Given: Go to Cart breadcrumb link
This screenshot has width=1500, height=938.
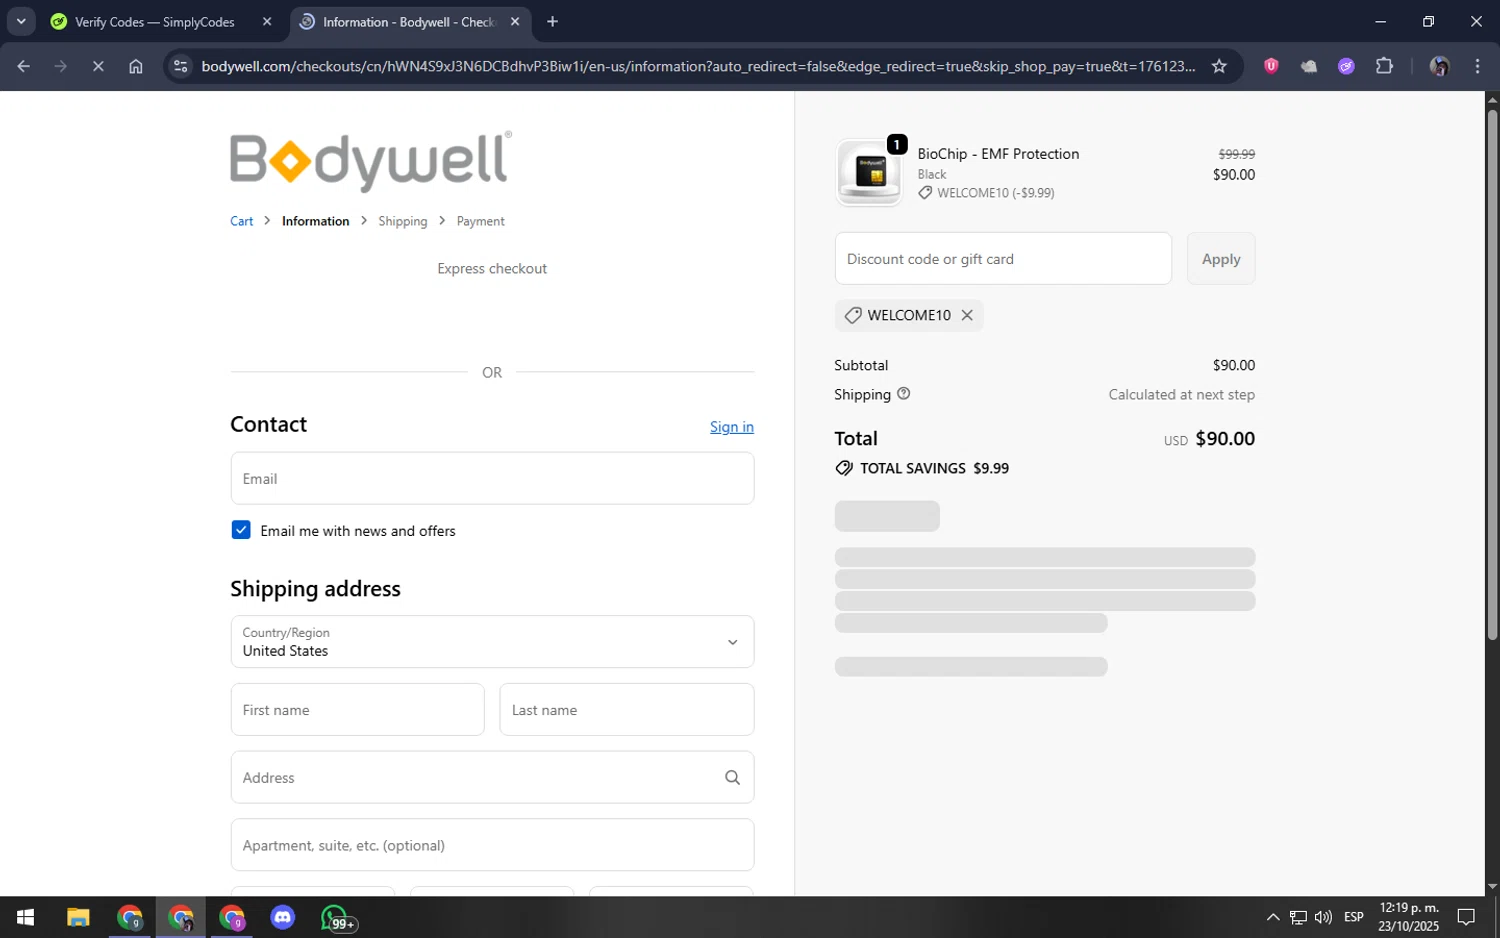Looking at the screenshot, I should pos(242,221).
